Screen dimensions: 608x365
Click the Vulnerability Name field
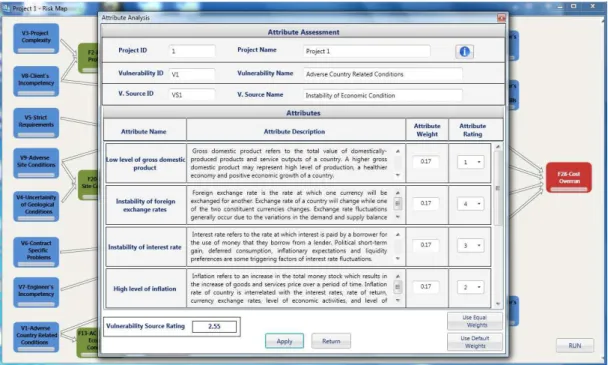click(x=383, y=74)
